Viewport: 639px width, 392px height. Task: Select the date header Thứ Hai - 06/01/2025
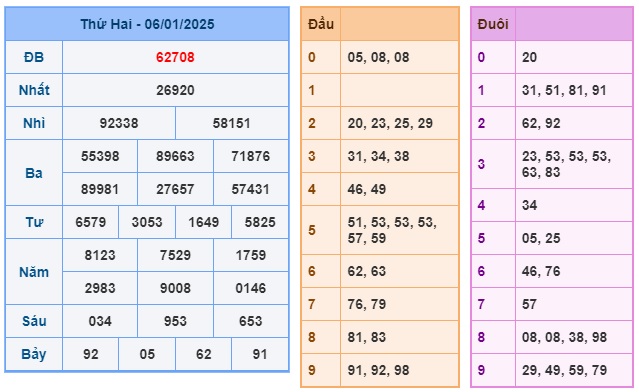[x=147, y=24]
